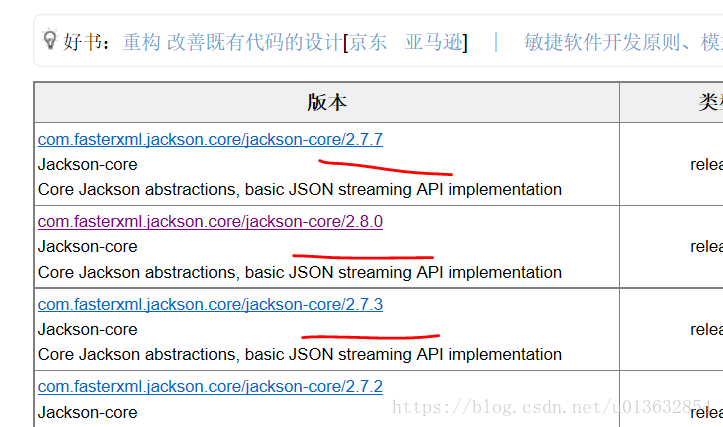The width and height of the screenshot is (723, 427).
Task: Click the Core Jackson abstractions description in the 2.8.0 row
Action: (300, 273)
